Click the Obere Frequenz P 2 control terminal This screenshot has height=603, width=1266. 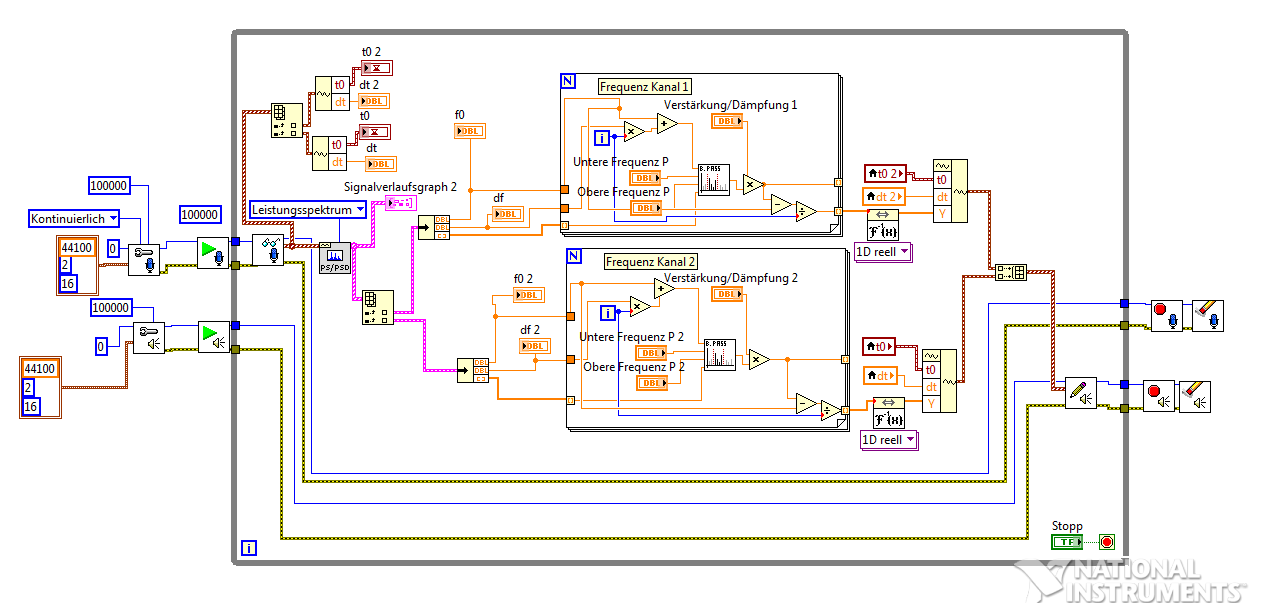[x=652, y=383]
